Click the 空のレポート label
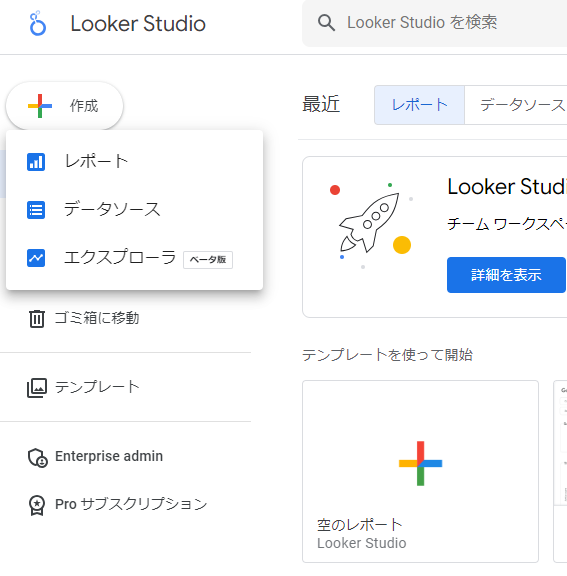567x576 pixels. pyautogui.click(x=360, y=525)
